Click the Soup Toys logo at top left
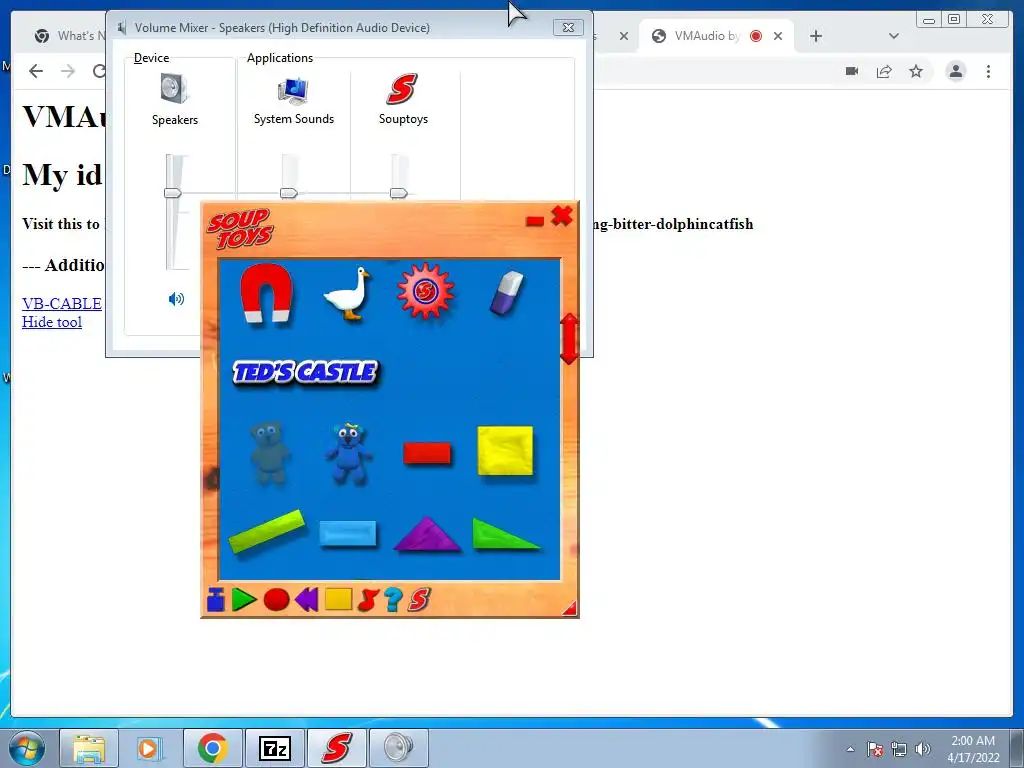 (x=240, y=228)
